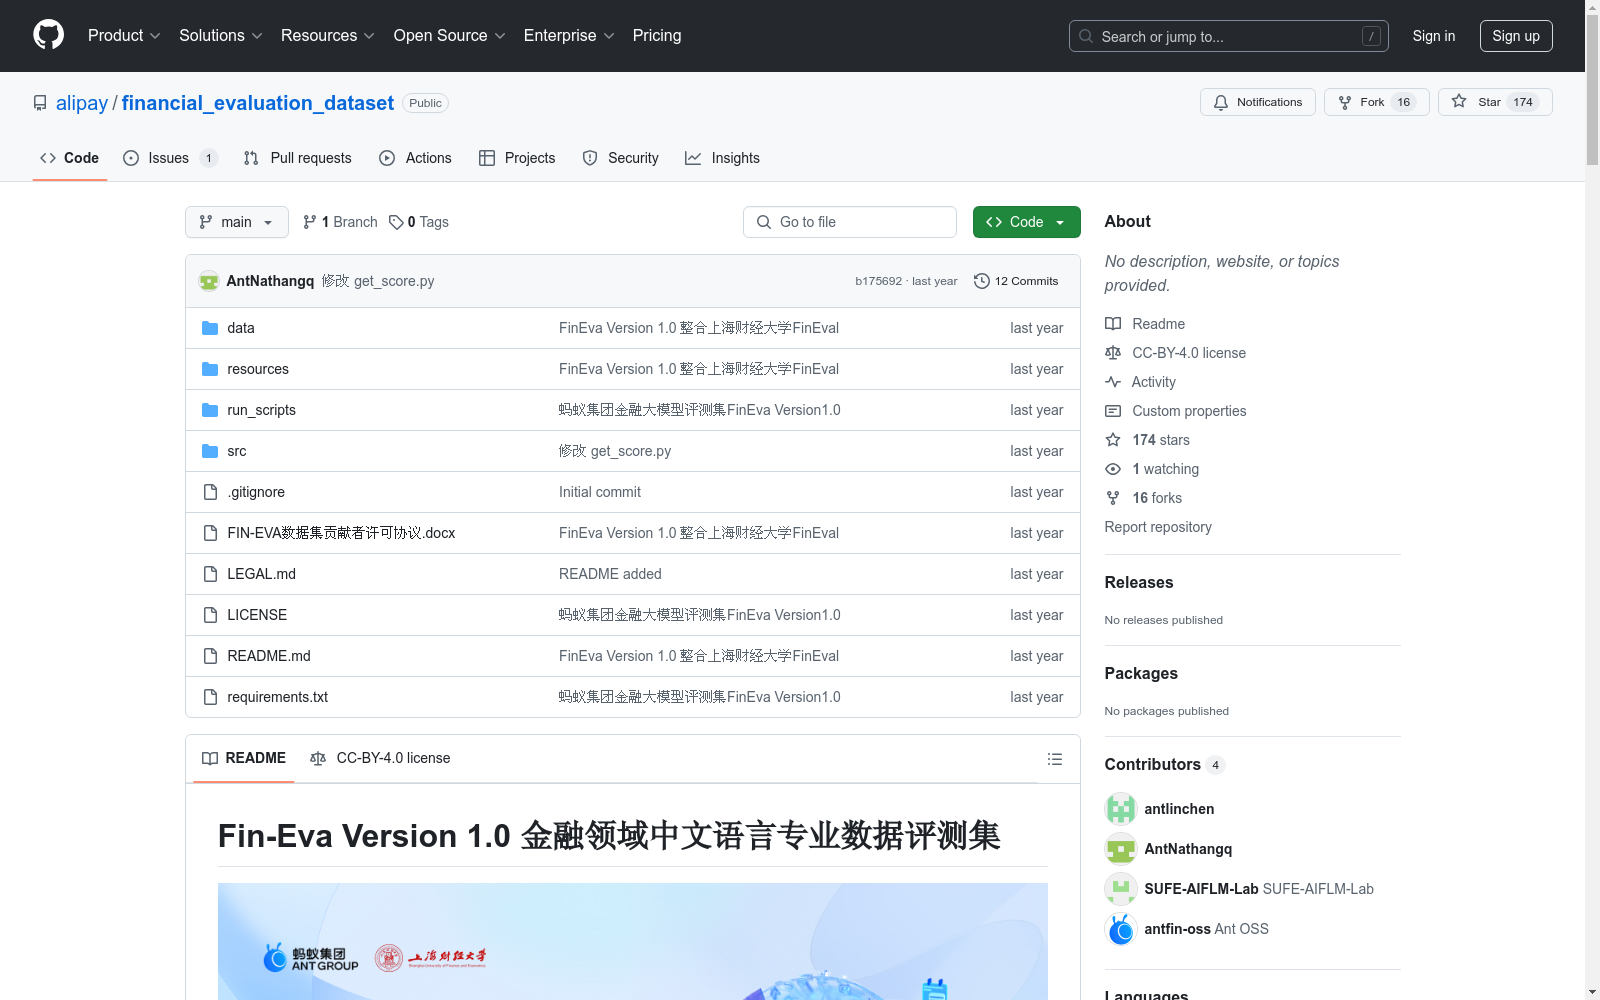Expand the Solutions menu

pos(221,36)
